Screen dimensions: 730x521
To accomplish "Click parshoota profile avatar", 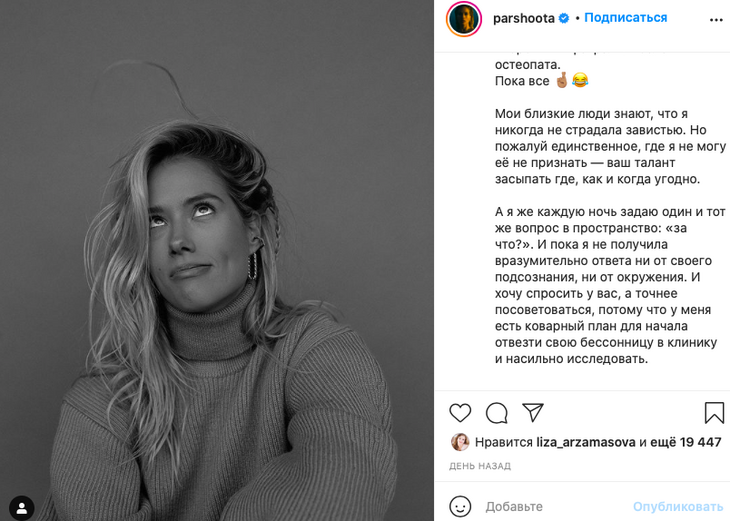I will click(x=464, y=19).
